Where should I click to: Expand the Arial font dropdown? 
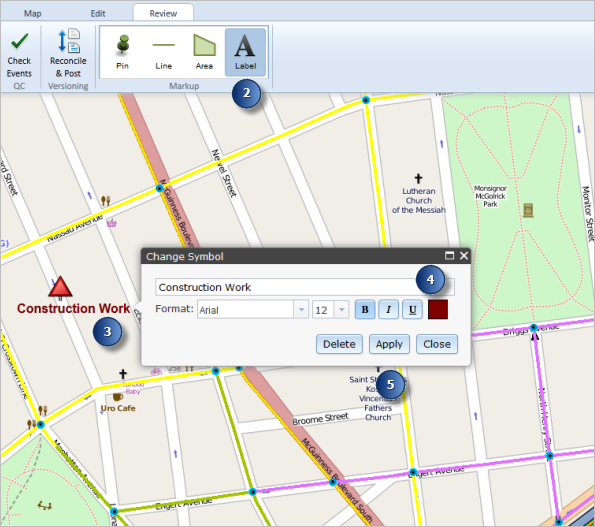click(x=301, y=310)
